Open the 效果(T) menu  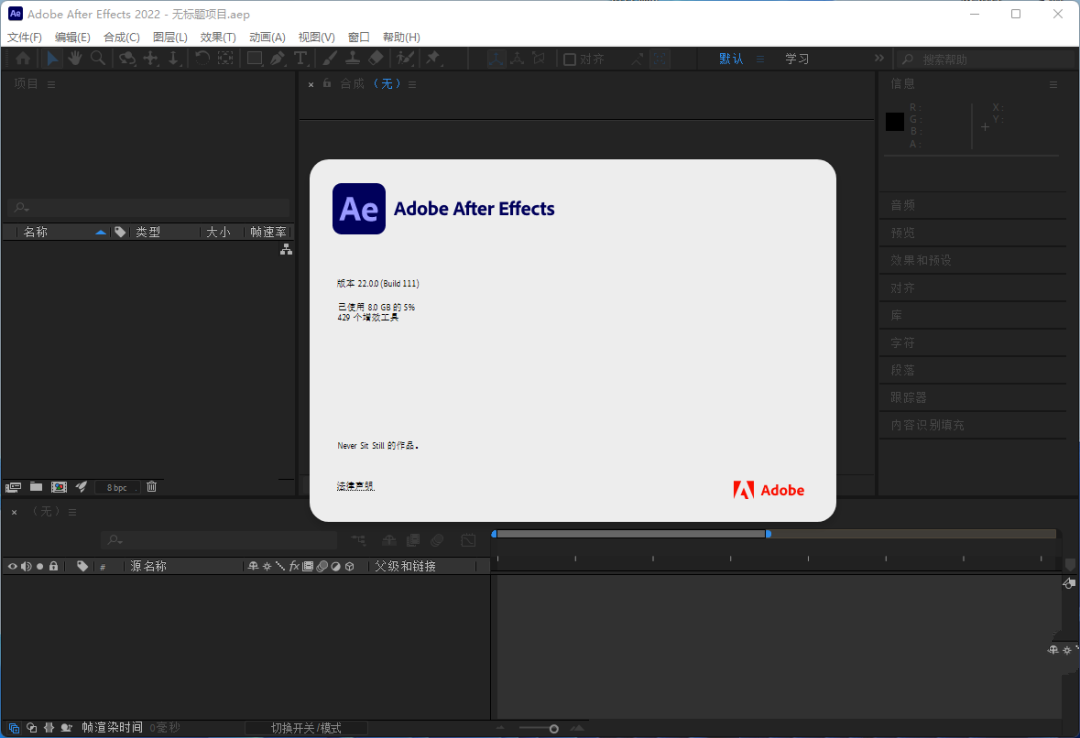[x=218, y=37]
